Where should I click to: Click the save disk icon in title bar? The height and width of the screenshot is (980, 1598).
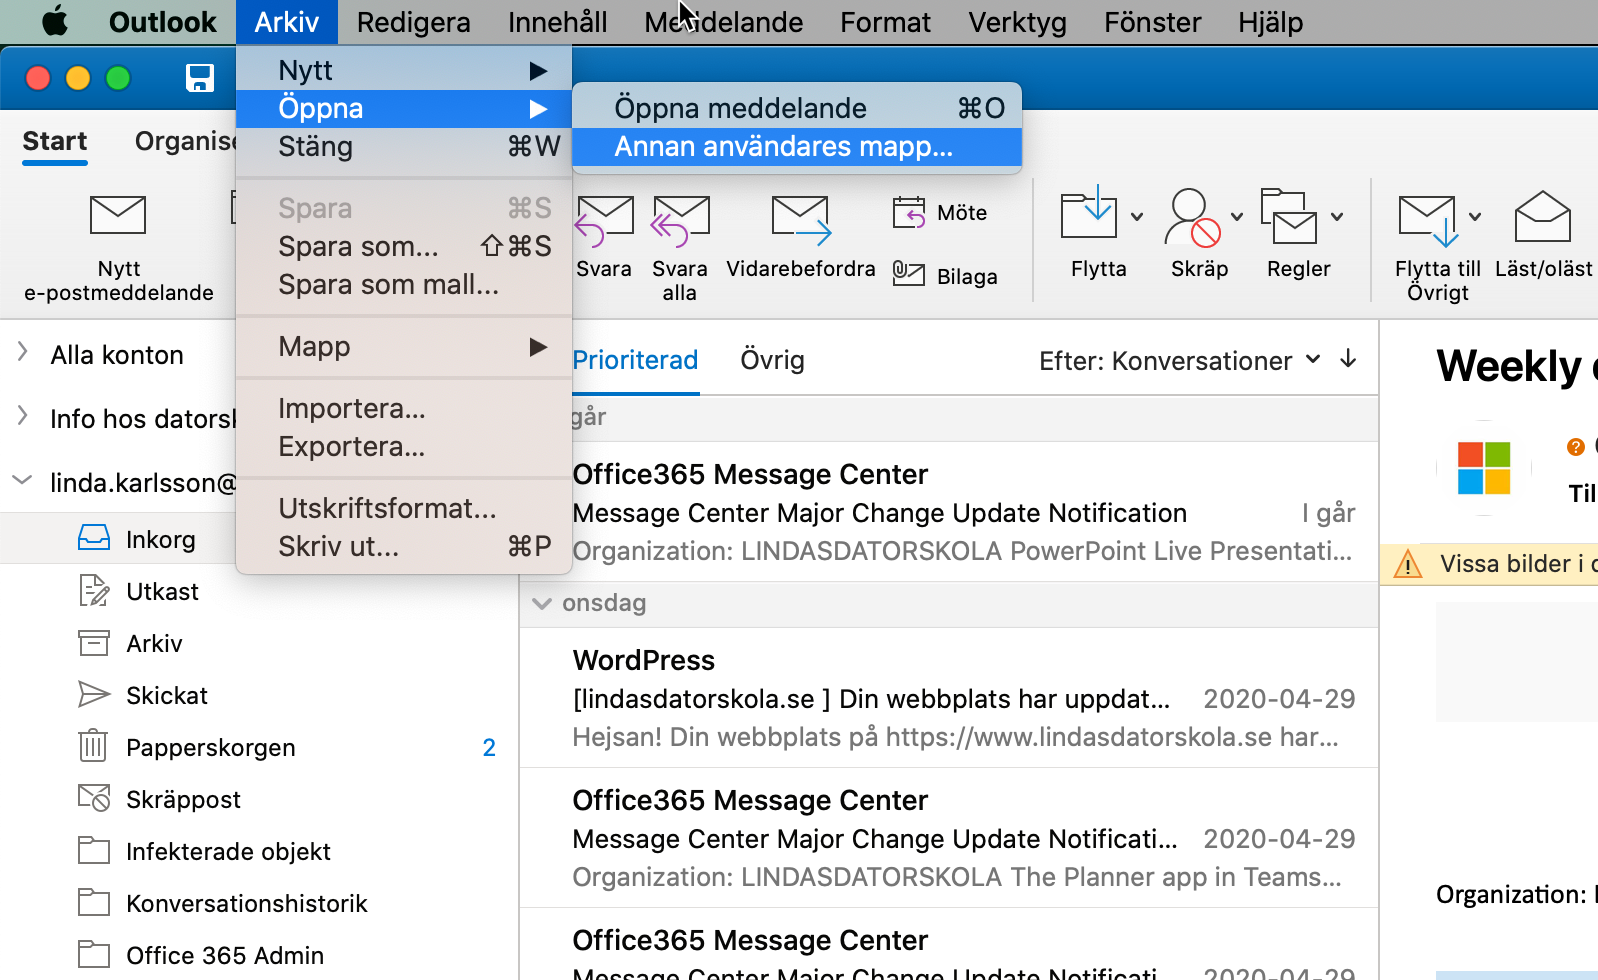point(200,78)
